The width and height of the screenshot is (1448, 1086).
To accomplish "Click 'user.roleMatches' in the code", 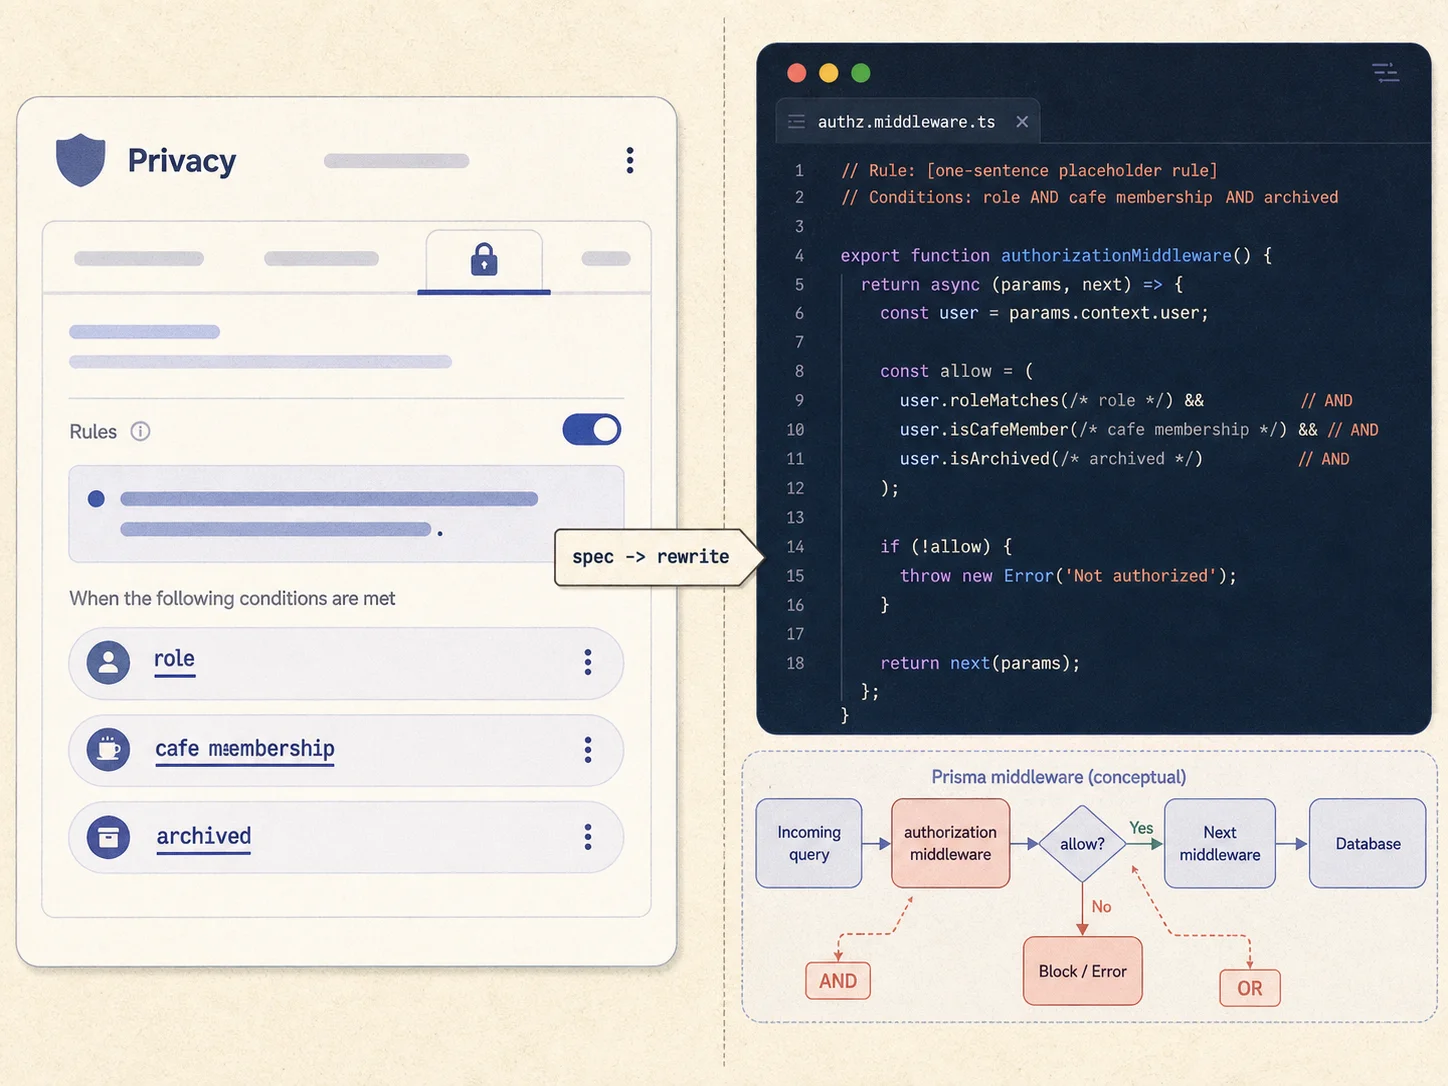I will (x=979, y=400).
